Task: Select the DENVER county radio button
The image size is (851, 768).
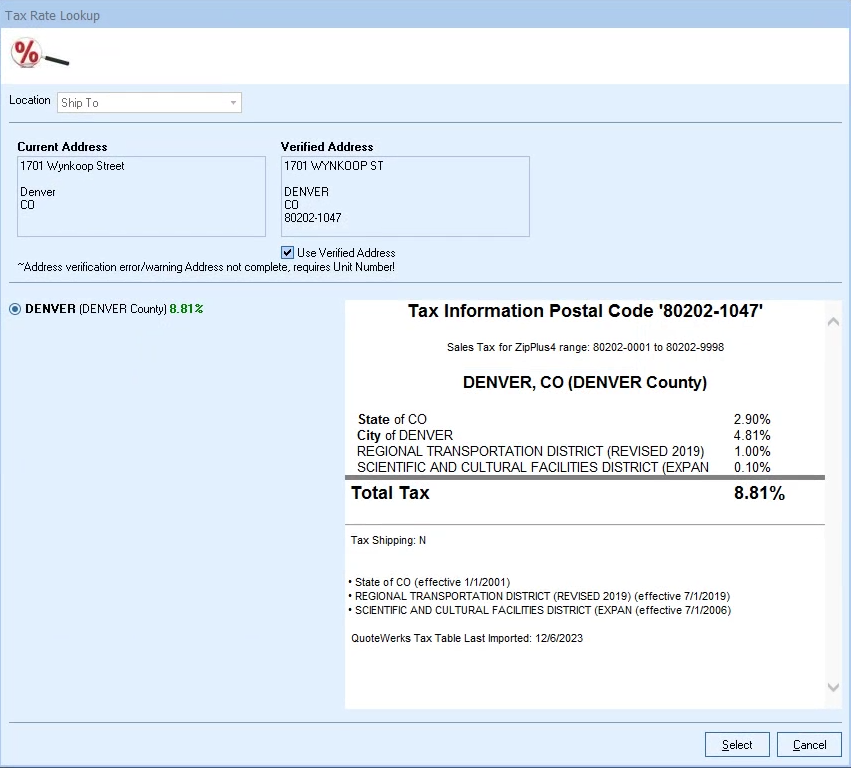Action: click(15, 309)
